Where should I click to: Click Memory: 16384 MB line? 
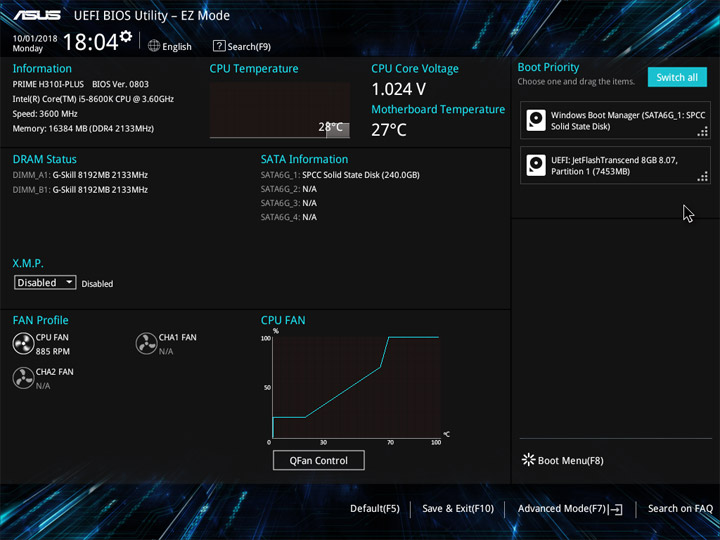click(83, 129)
